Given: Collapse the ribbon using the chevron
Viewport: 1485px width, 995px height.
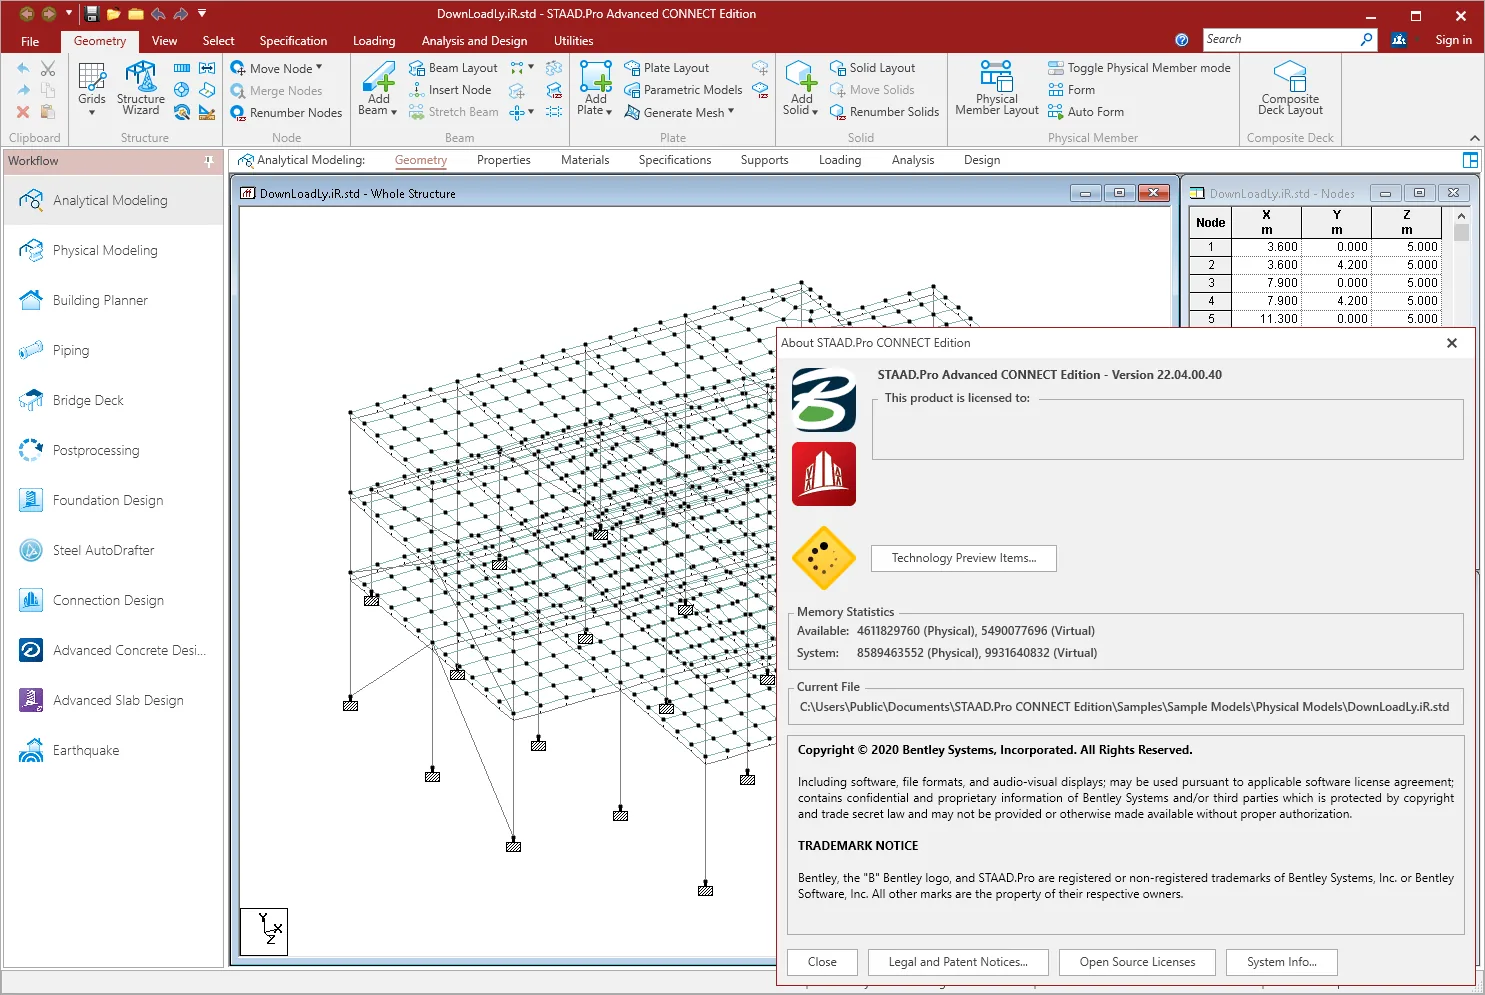Looking at the screenshot, I should pos(1474,138).
